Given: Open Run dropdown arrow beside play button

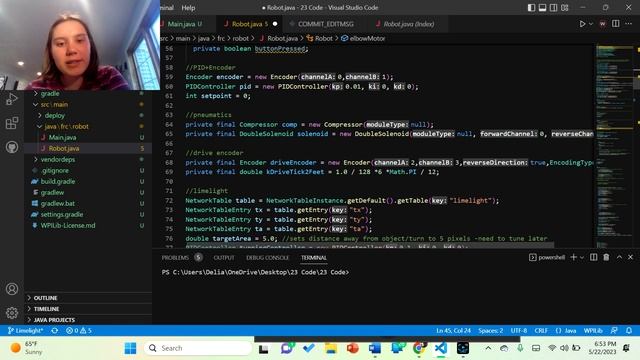Looking at the screenshot, I should [x=591, y=24].
